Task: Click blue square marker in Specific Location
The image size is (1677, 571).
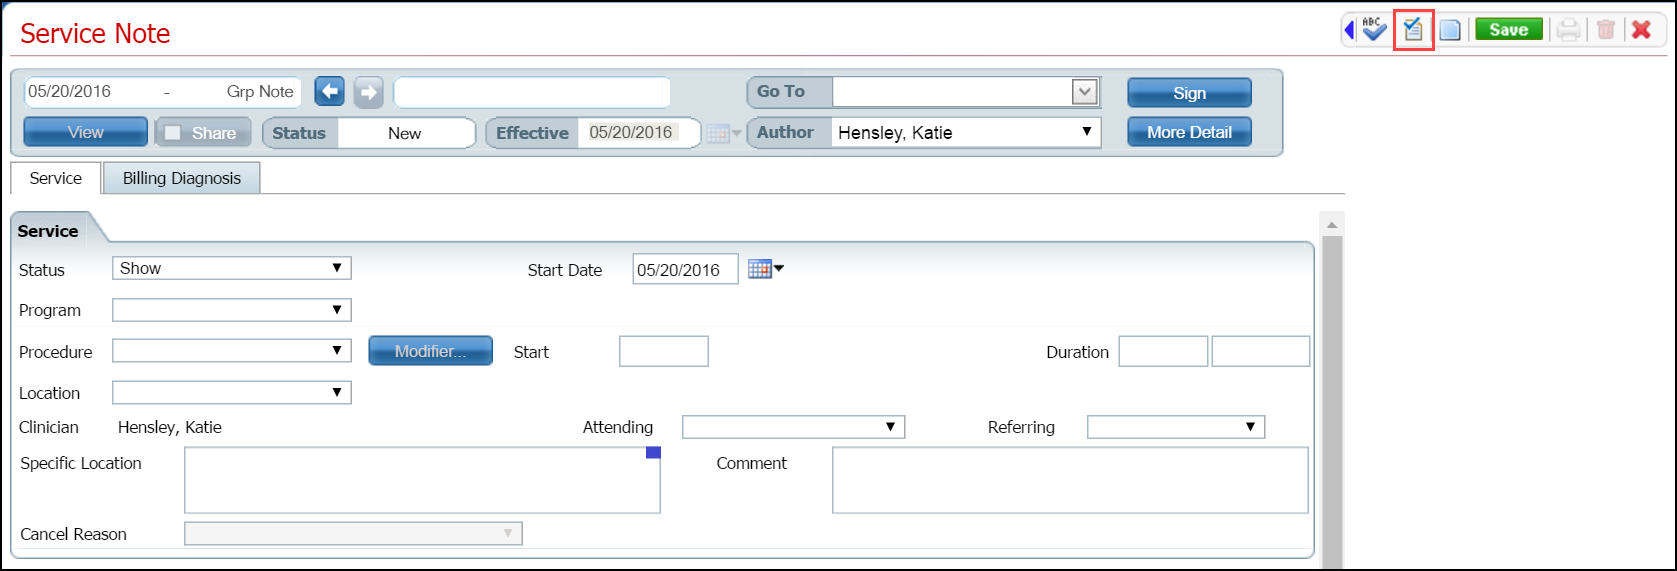Action: [653, 453]
